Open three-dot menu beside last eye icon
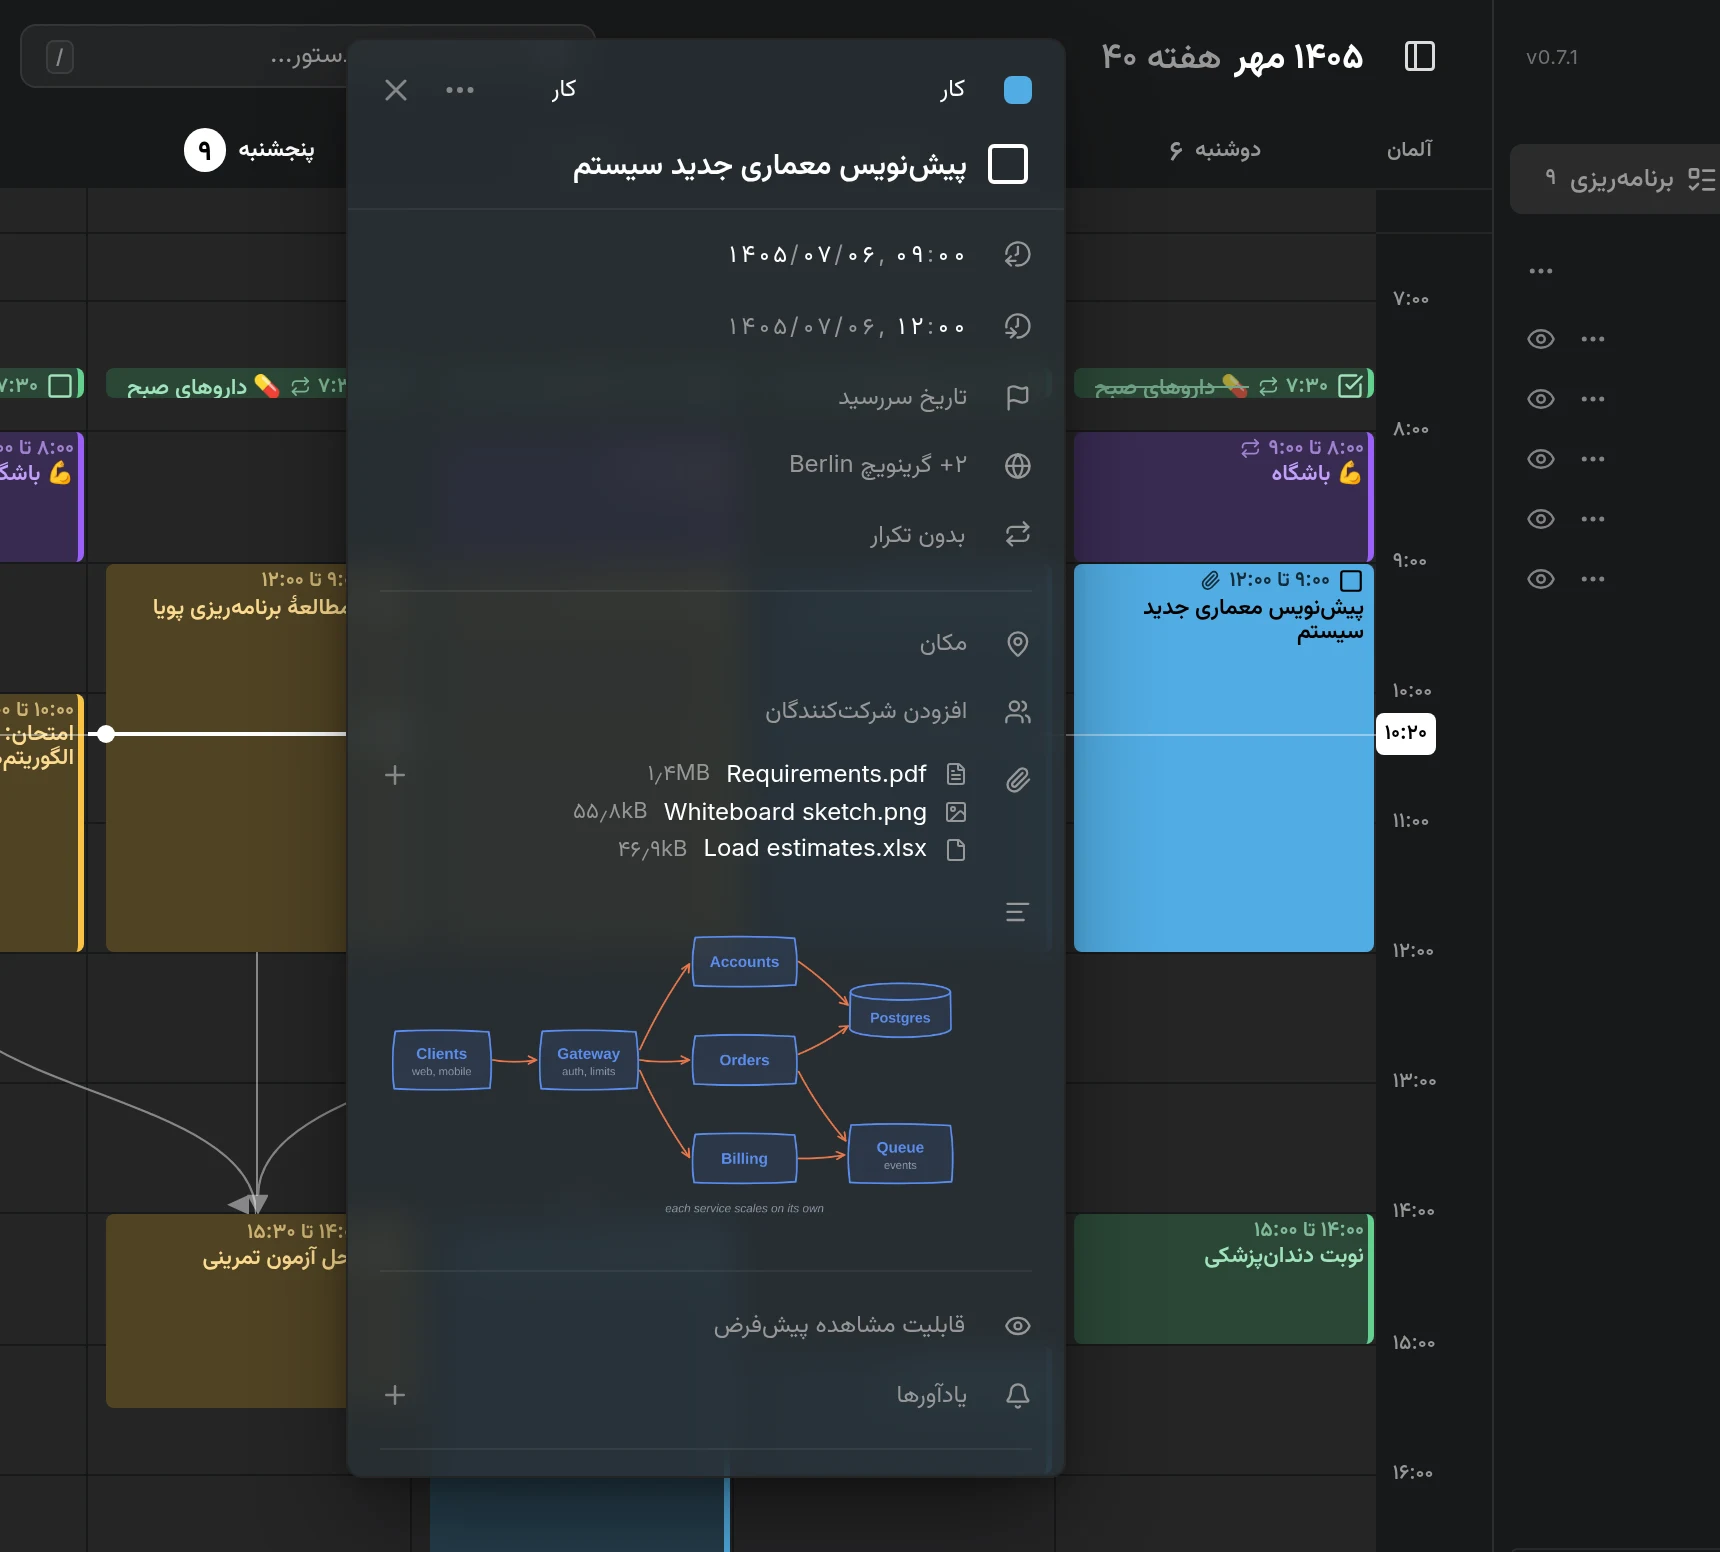This screenshot has height=1552, width=1720. click(1593, 579)
